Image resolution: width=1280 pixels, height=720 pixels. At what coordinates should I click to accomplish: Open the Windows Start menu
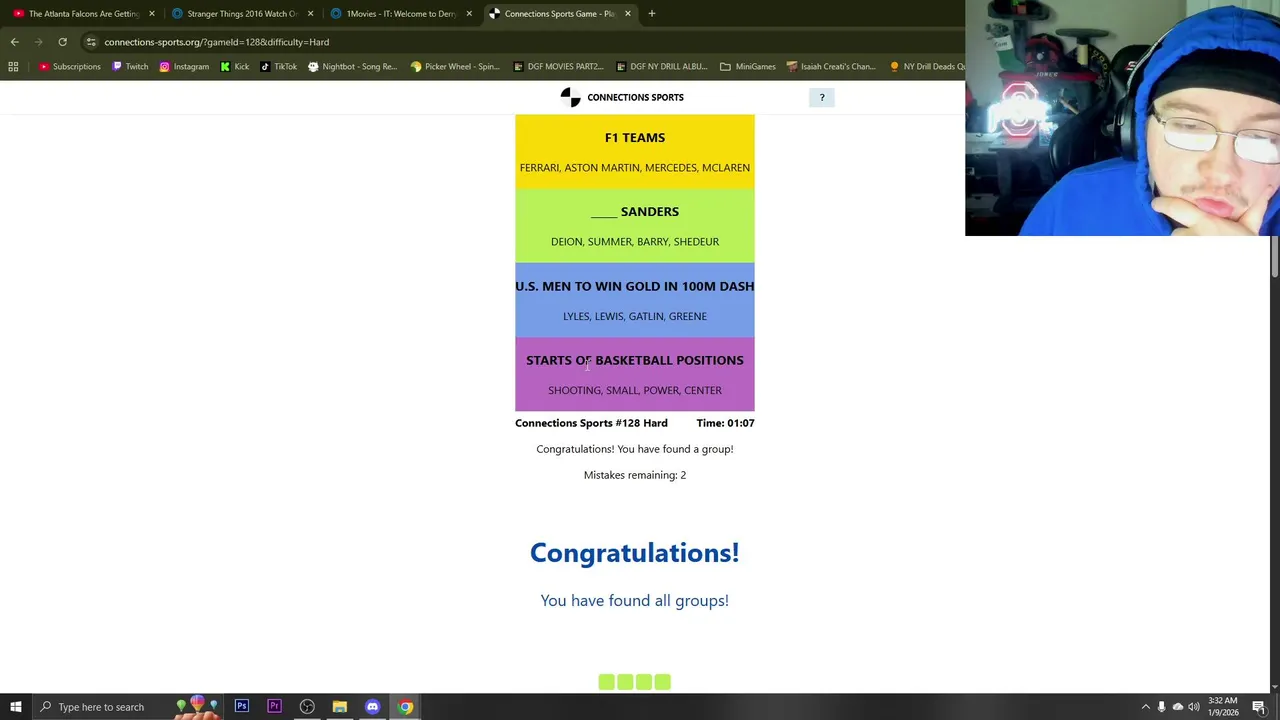tap(16, 707)
